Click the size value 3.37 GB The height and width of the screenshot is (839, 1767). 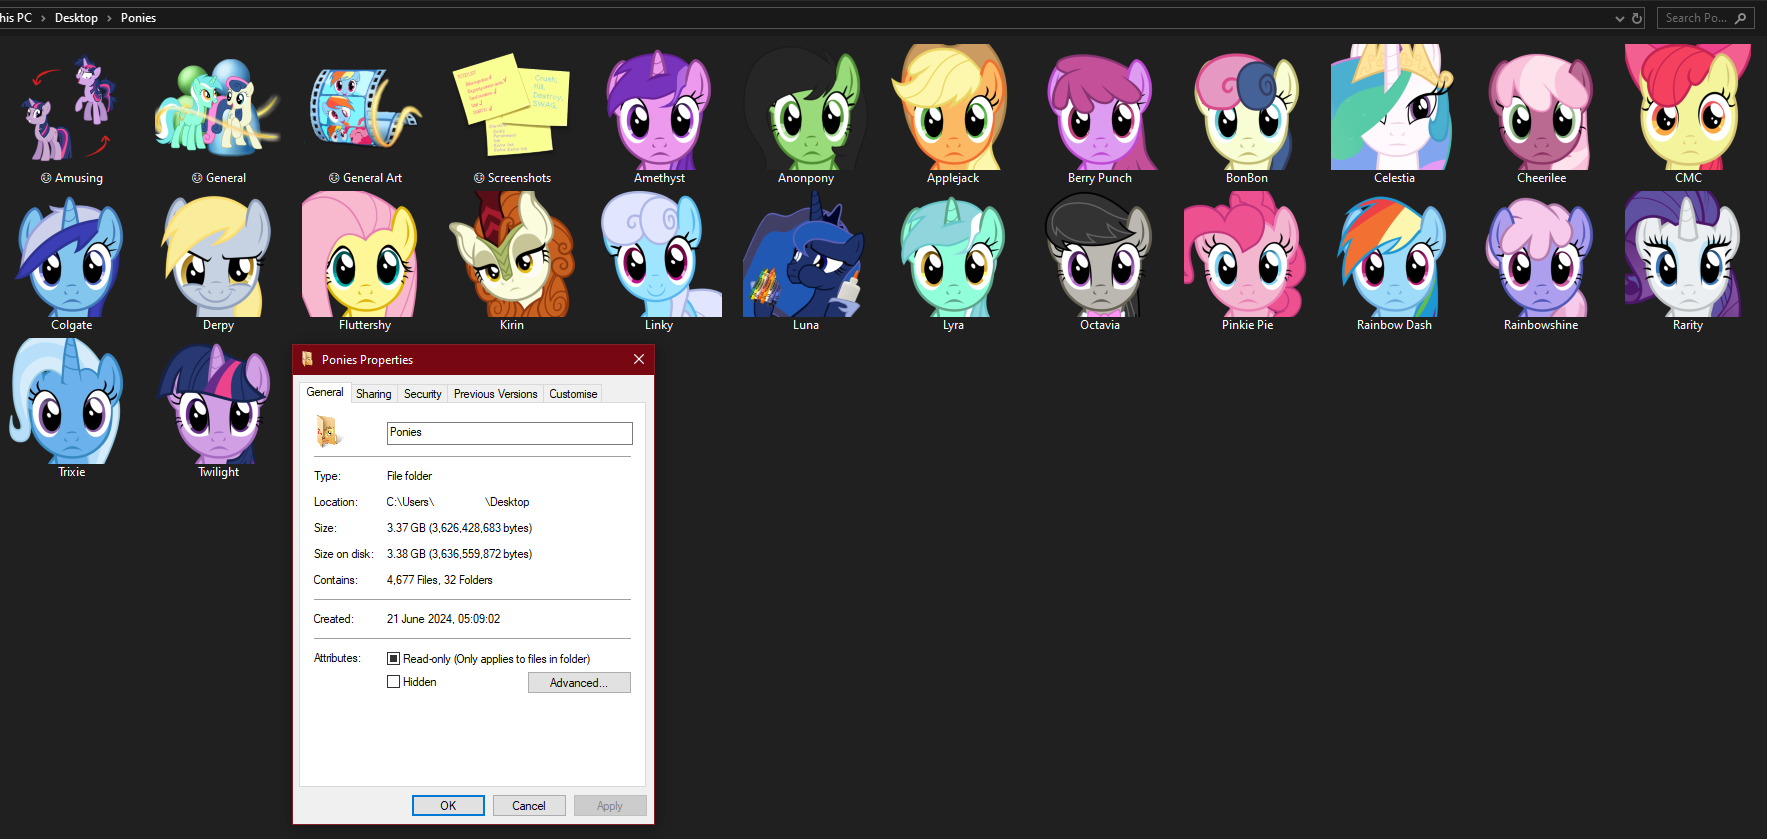tap(459, 528)
